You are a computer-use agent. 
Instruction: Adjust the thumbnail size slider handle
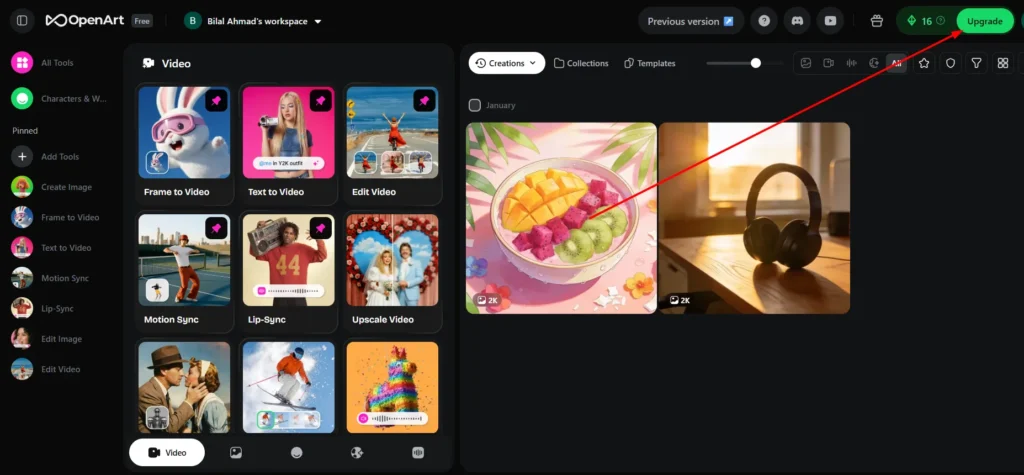(756, 63)
